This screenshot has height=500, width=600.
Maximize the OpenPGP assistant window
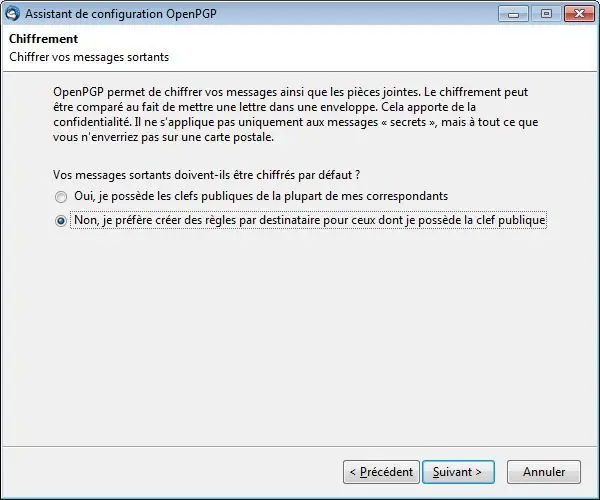(546, 14)
